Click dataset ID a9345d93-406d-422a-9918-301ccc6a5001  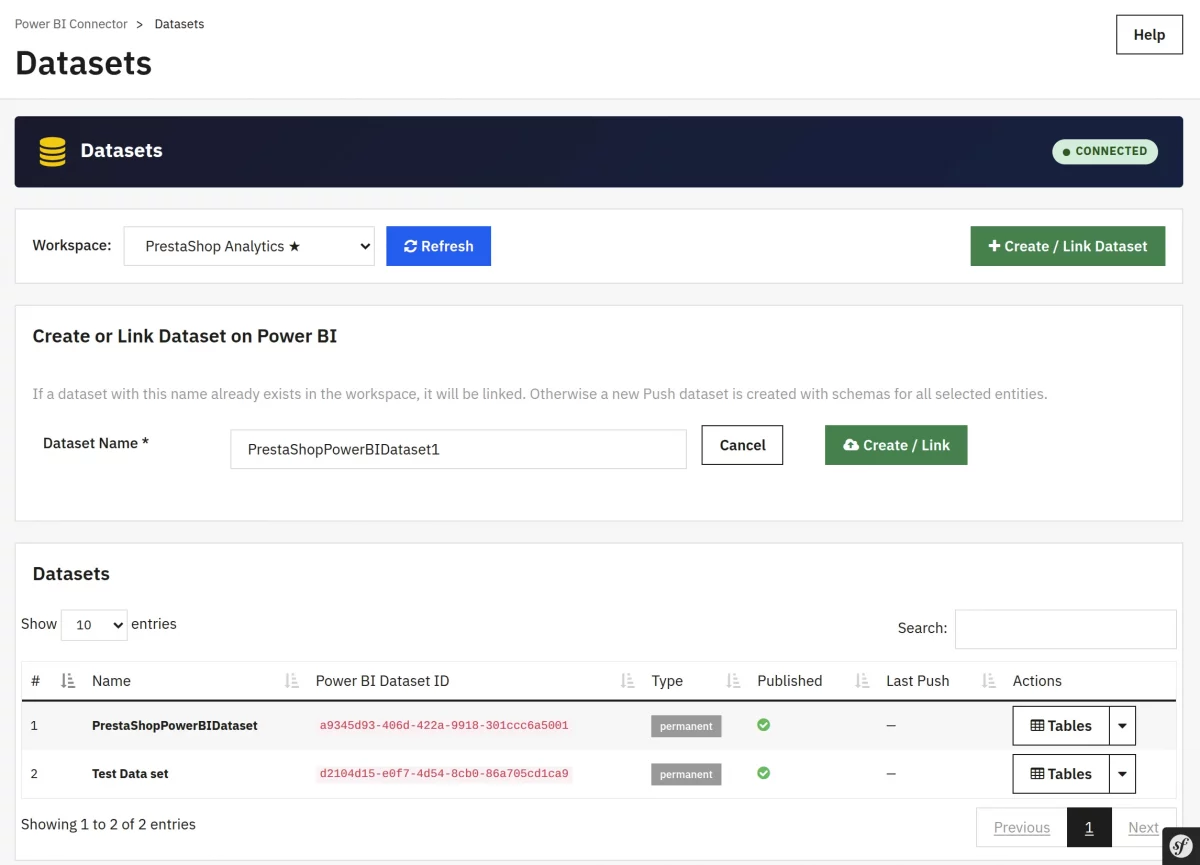[444, 725]
